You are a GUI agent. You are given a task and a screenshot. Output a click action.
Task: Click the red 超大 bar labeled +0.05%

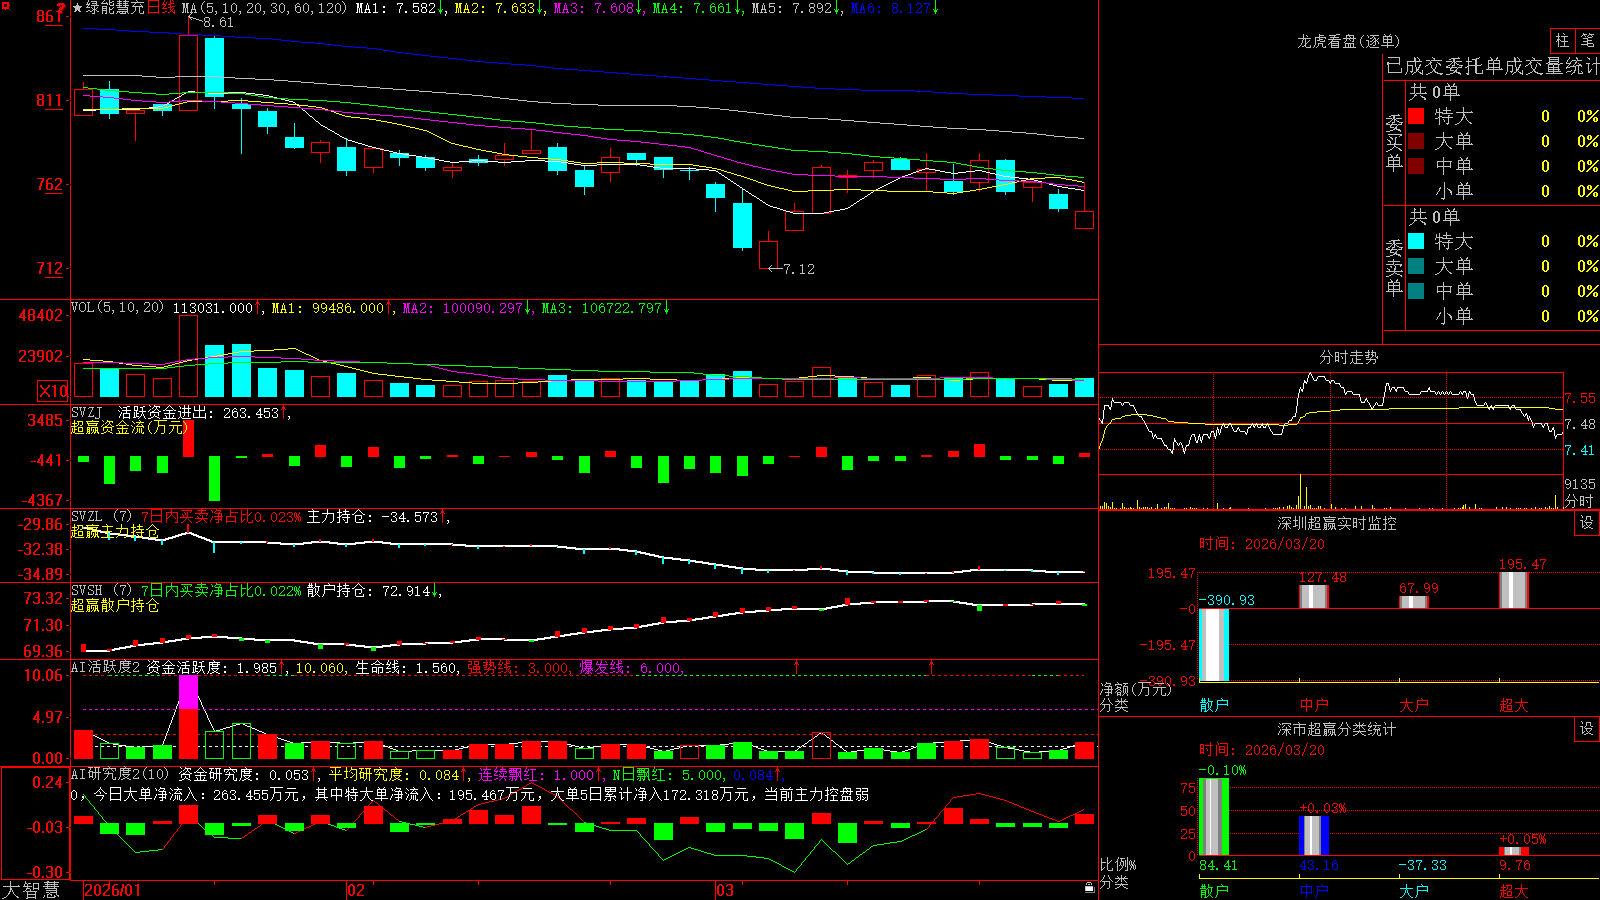click(x=1514, y=851)
